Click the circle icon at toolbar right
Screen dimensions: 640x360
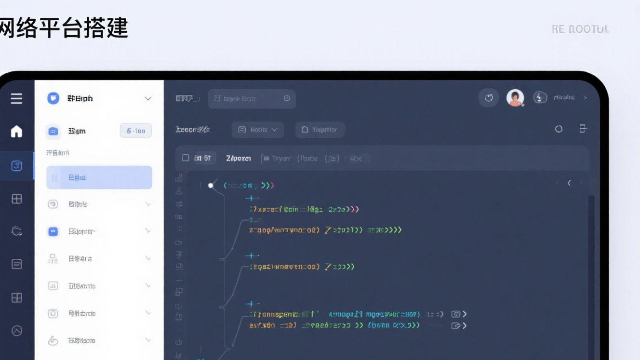[x=559, y=129]
